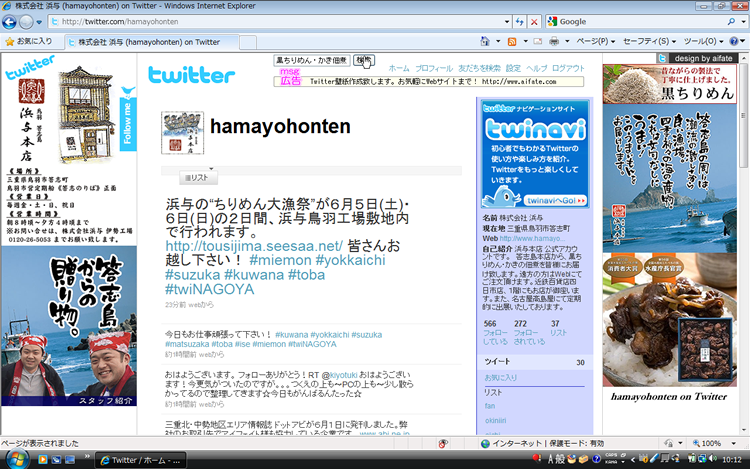Click the orange RSS feeds icon
Image resolution: width=750 pixels, height=469 pixels.
[512, 42]
